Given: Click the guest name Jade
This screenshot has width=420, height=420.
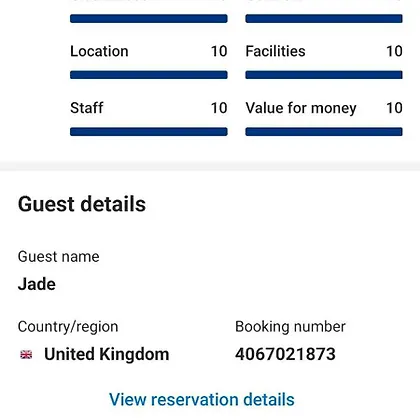Looking at the screenshot, I should coord(37,284).
